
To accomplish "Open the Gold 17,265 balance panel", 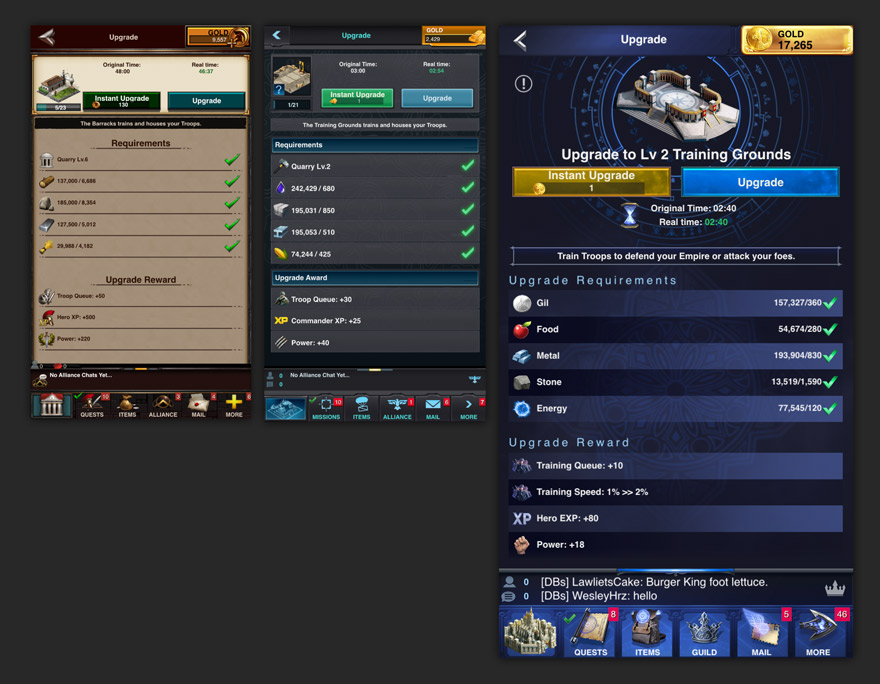I will pos(797,40).
